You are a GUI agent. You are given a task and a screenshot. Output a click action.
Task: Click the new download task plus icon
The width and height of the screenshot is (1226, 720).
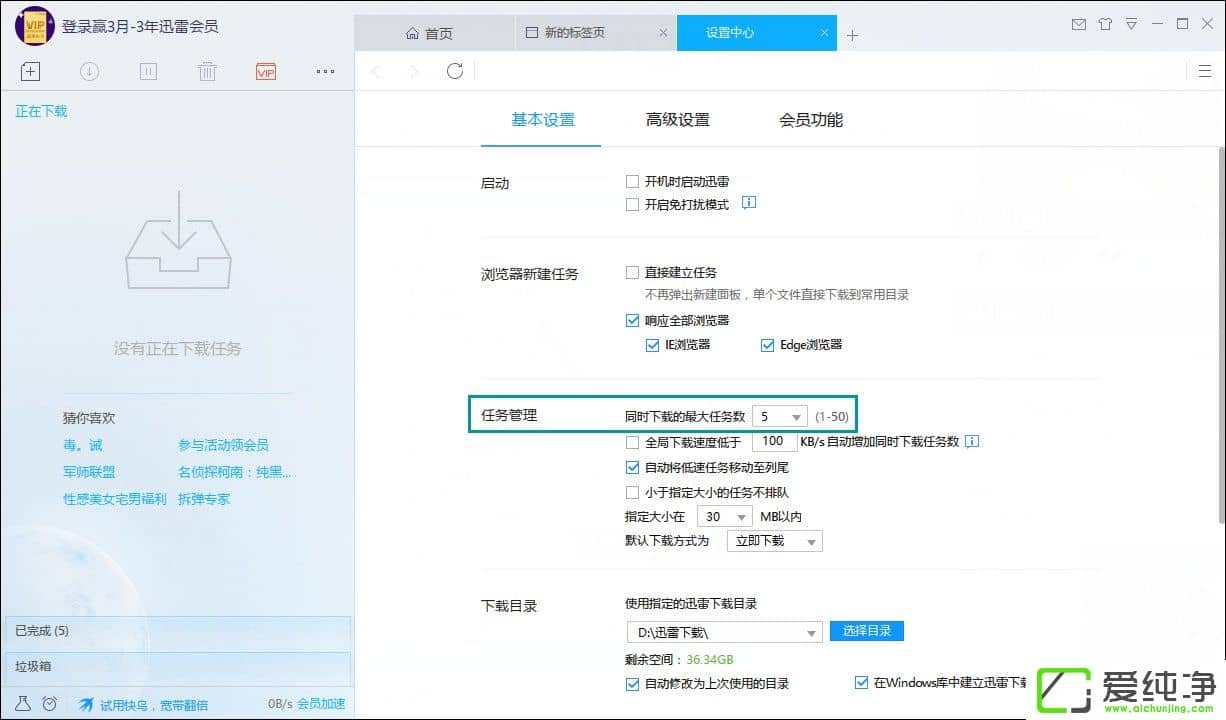30,71
